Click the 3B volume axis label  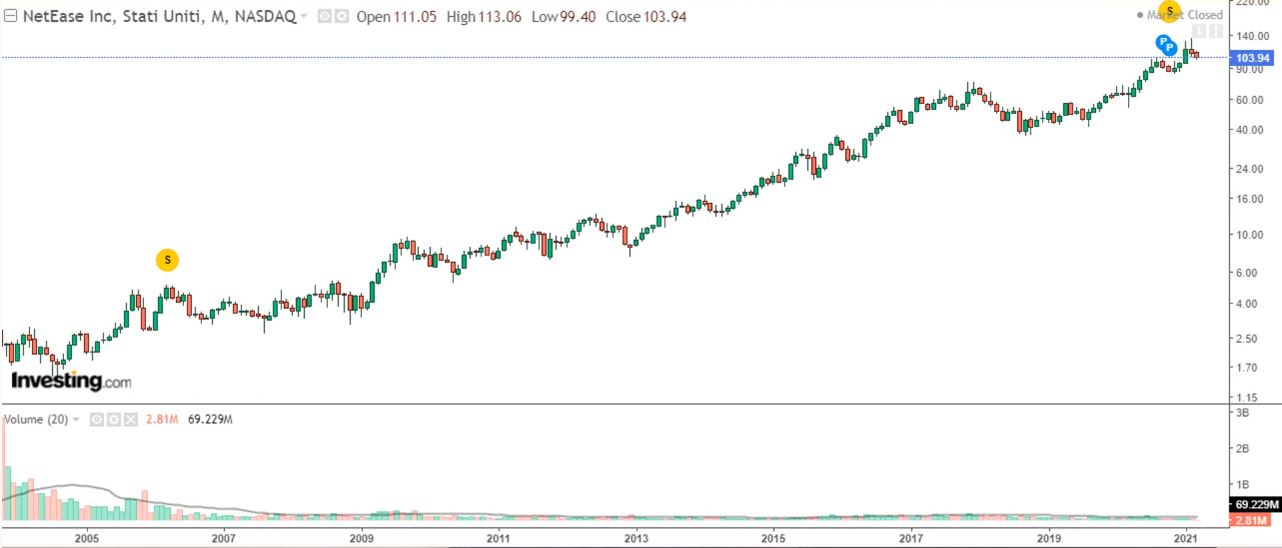pyautogui.click(x=1244, y=412)
